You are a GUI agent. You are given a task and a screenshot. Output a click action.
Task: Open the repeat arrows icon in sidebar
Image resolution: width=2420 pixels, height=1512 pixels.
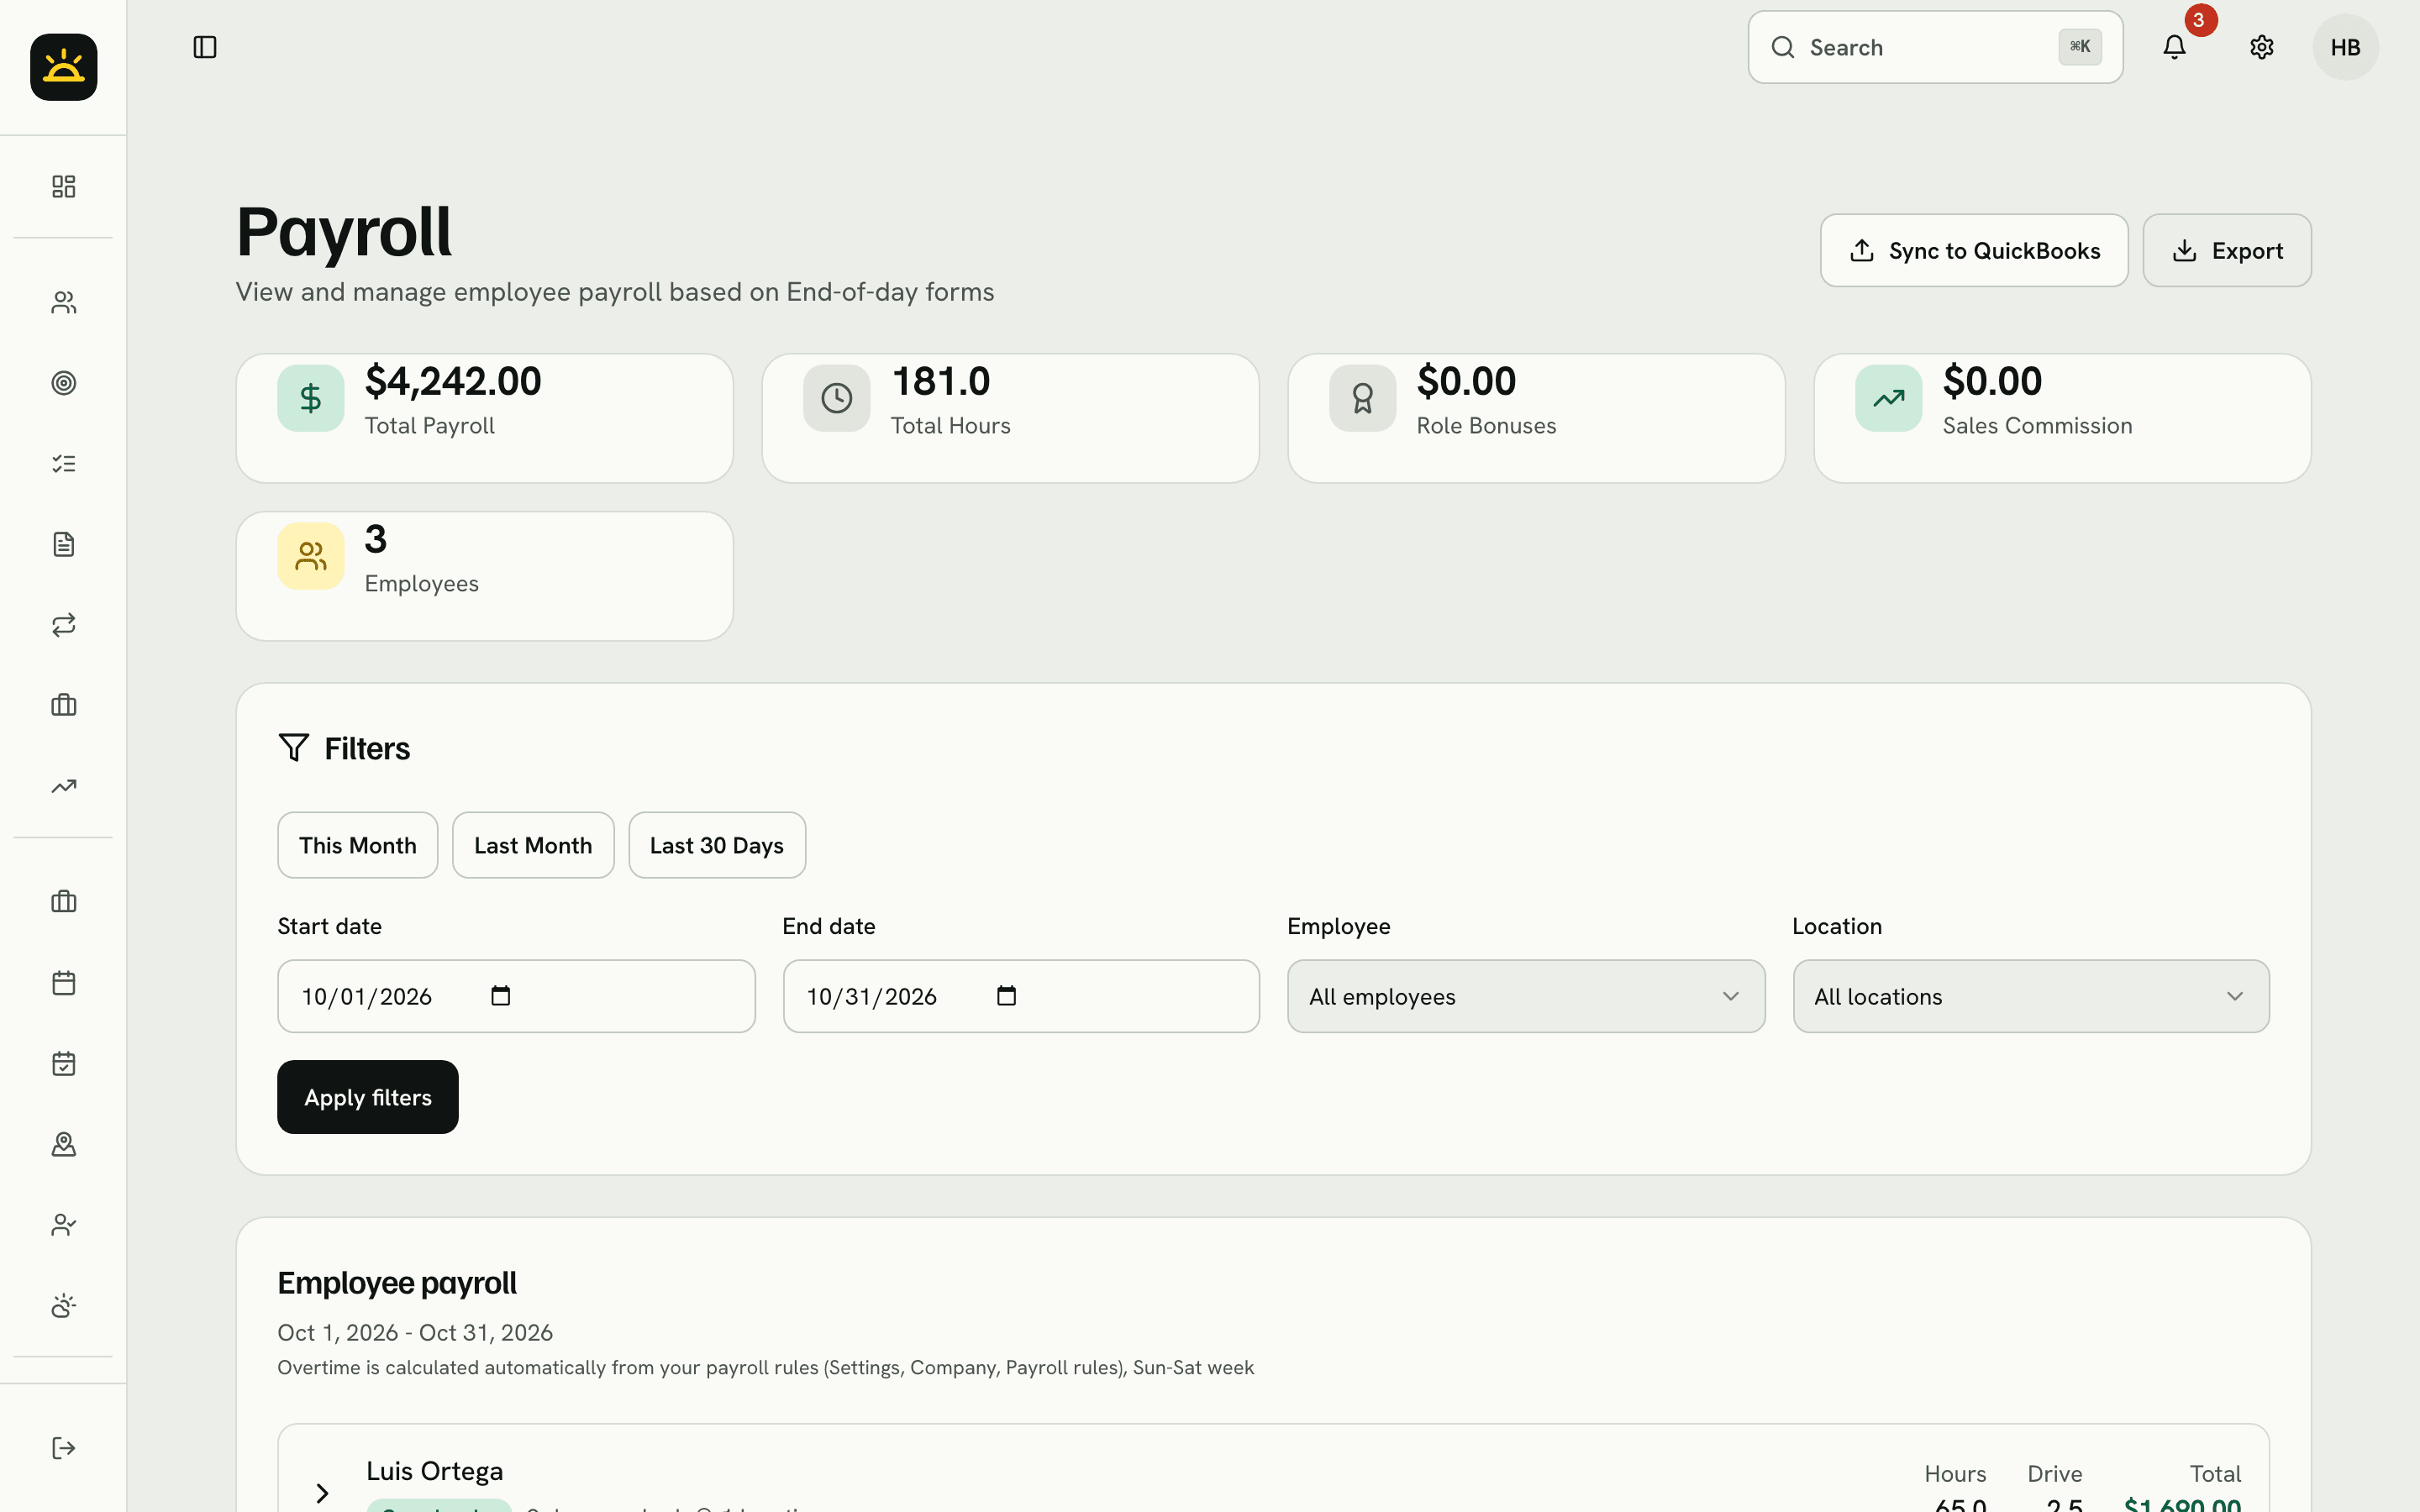tap(64, 625)
